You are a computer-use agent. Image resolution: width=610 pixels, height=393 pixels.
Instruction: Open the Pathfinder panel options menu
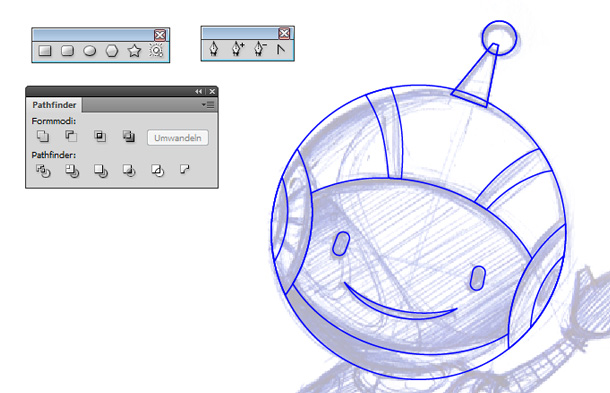click(x=208, y=105)
